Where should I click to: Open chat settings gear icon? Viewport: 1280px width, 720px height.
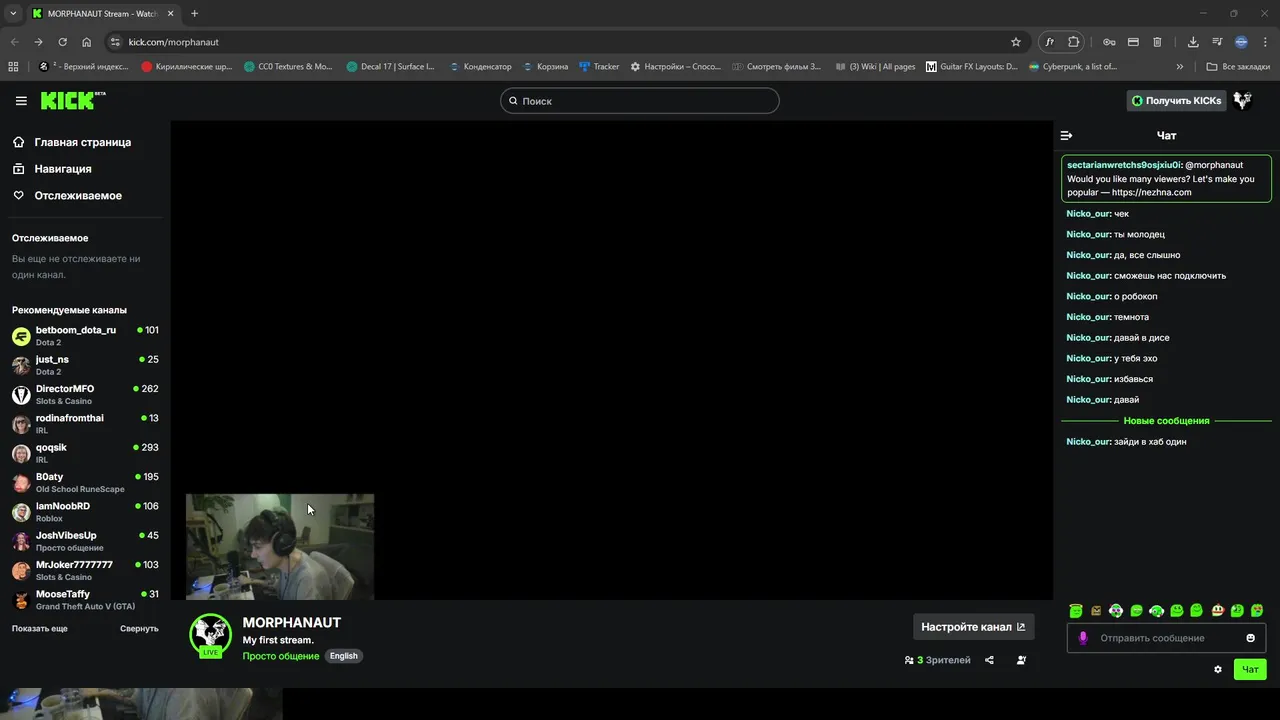[1218, 669]
